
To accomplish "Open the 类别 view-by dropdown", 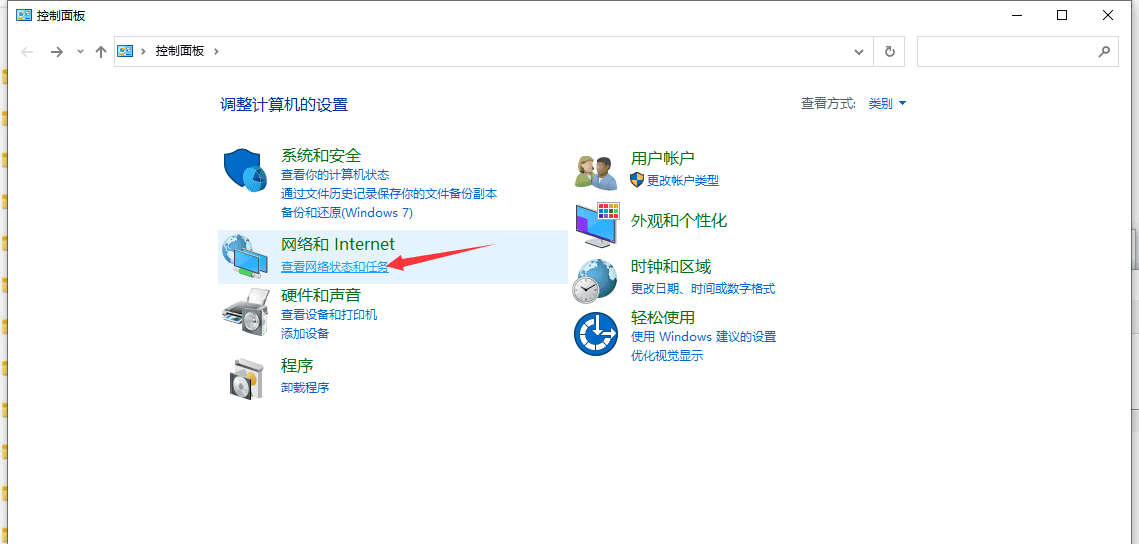I will 887,104.
